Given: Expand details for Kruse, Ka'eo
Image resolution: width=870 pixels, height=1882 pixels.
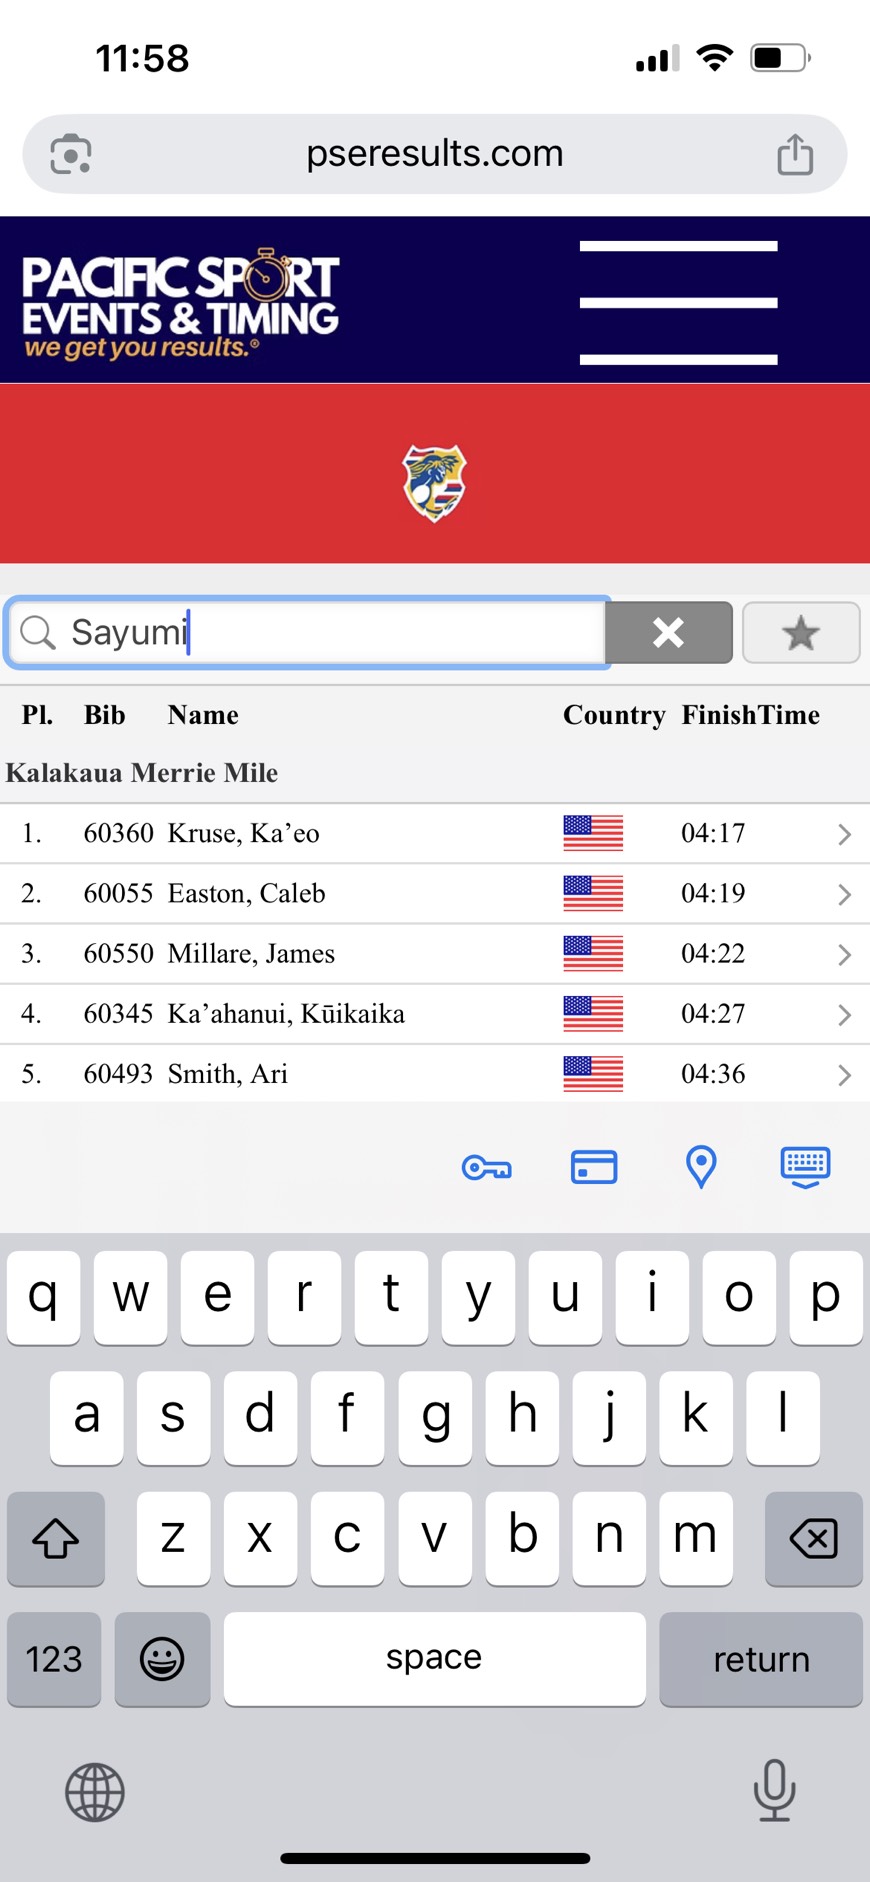Looking at the screenshot, I should [x=844, y=834].
